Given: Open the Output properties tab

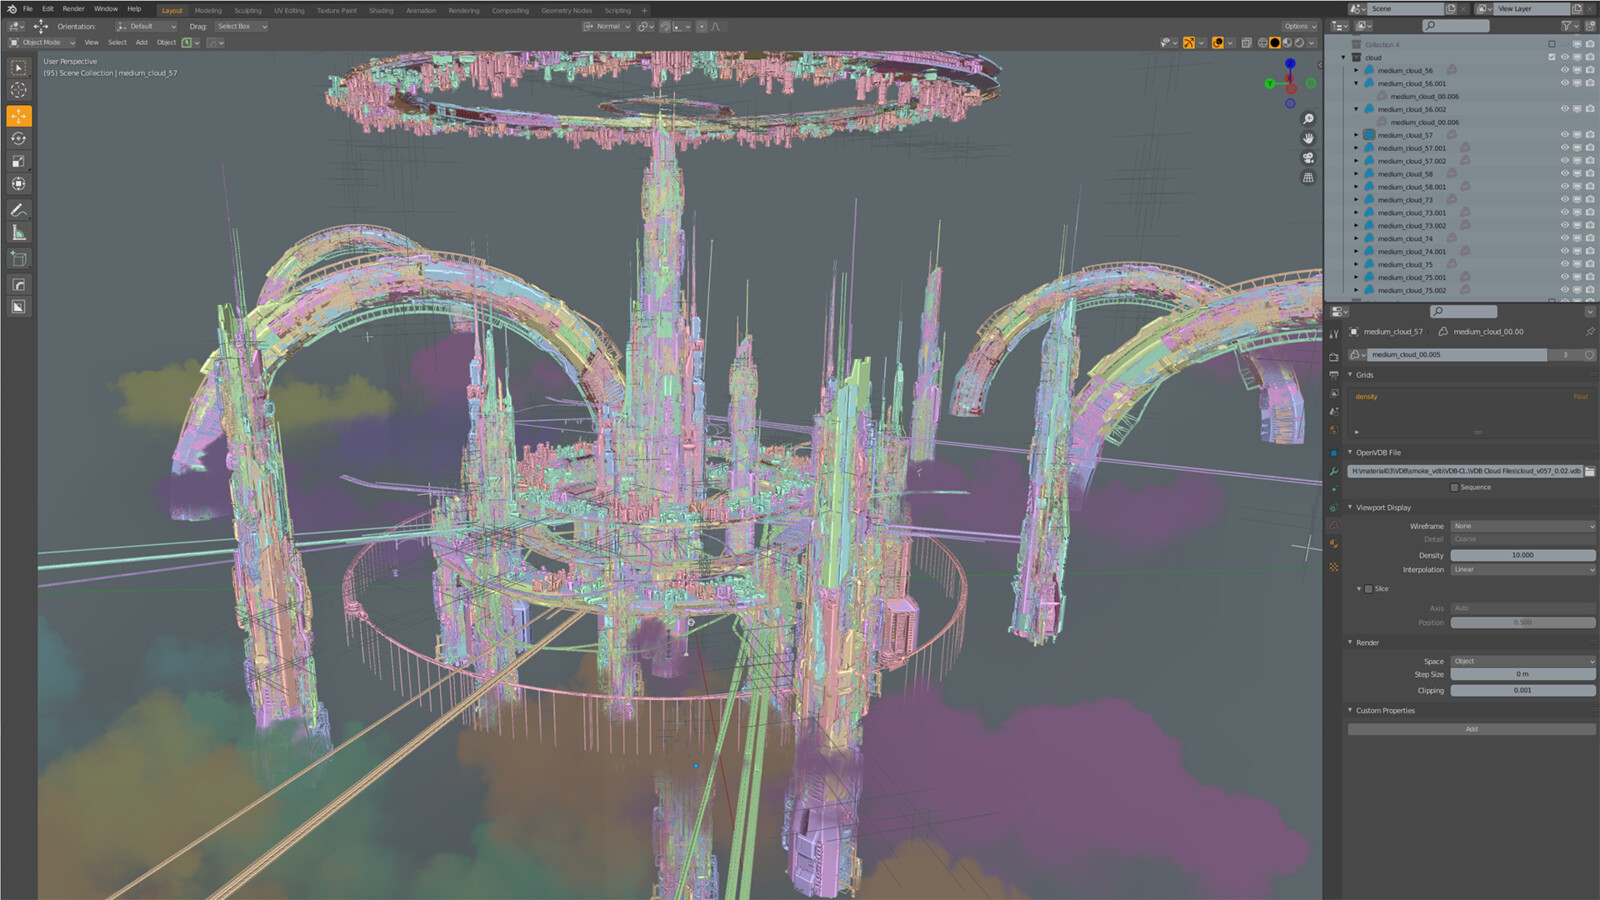Looking at the screenshot, I should coord(1334,375).
